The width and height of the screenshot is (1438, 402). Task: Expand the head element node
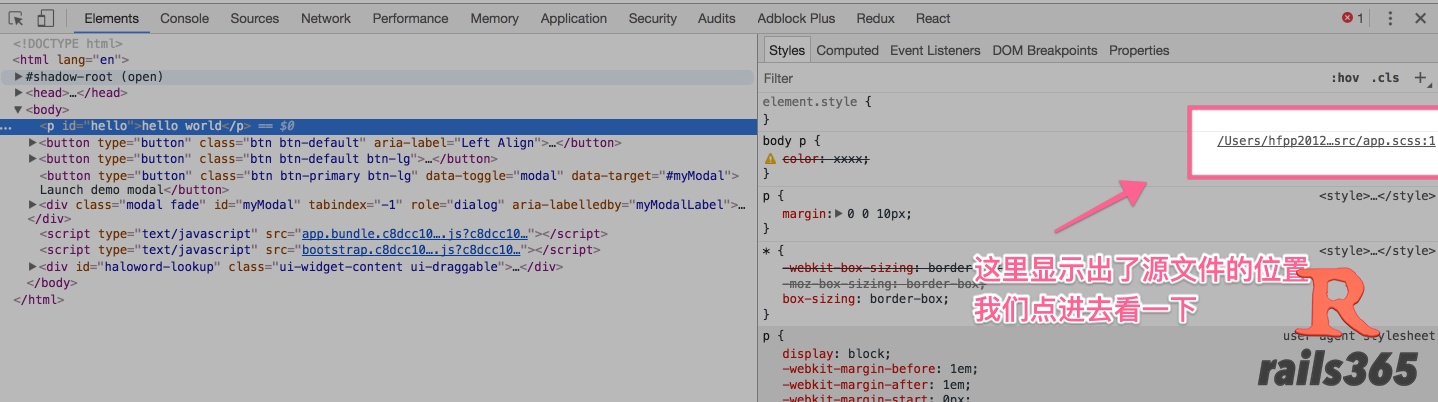[19, 93]
